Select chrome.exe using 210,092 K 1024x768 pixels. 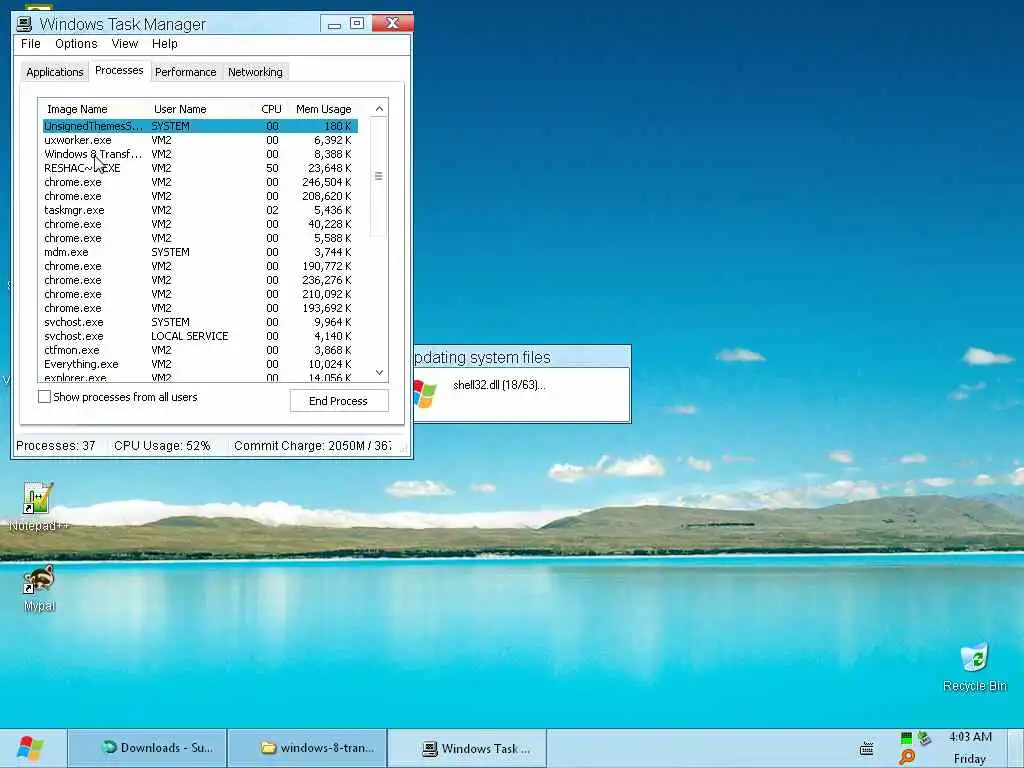coord(200,294)
